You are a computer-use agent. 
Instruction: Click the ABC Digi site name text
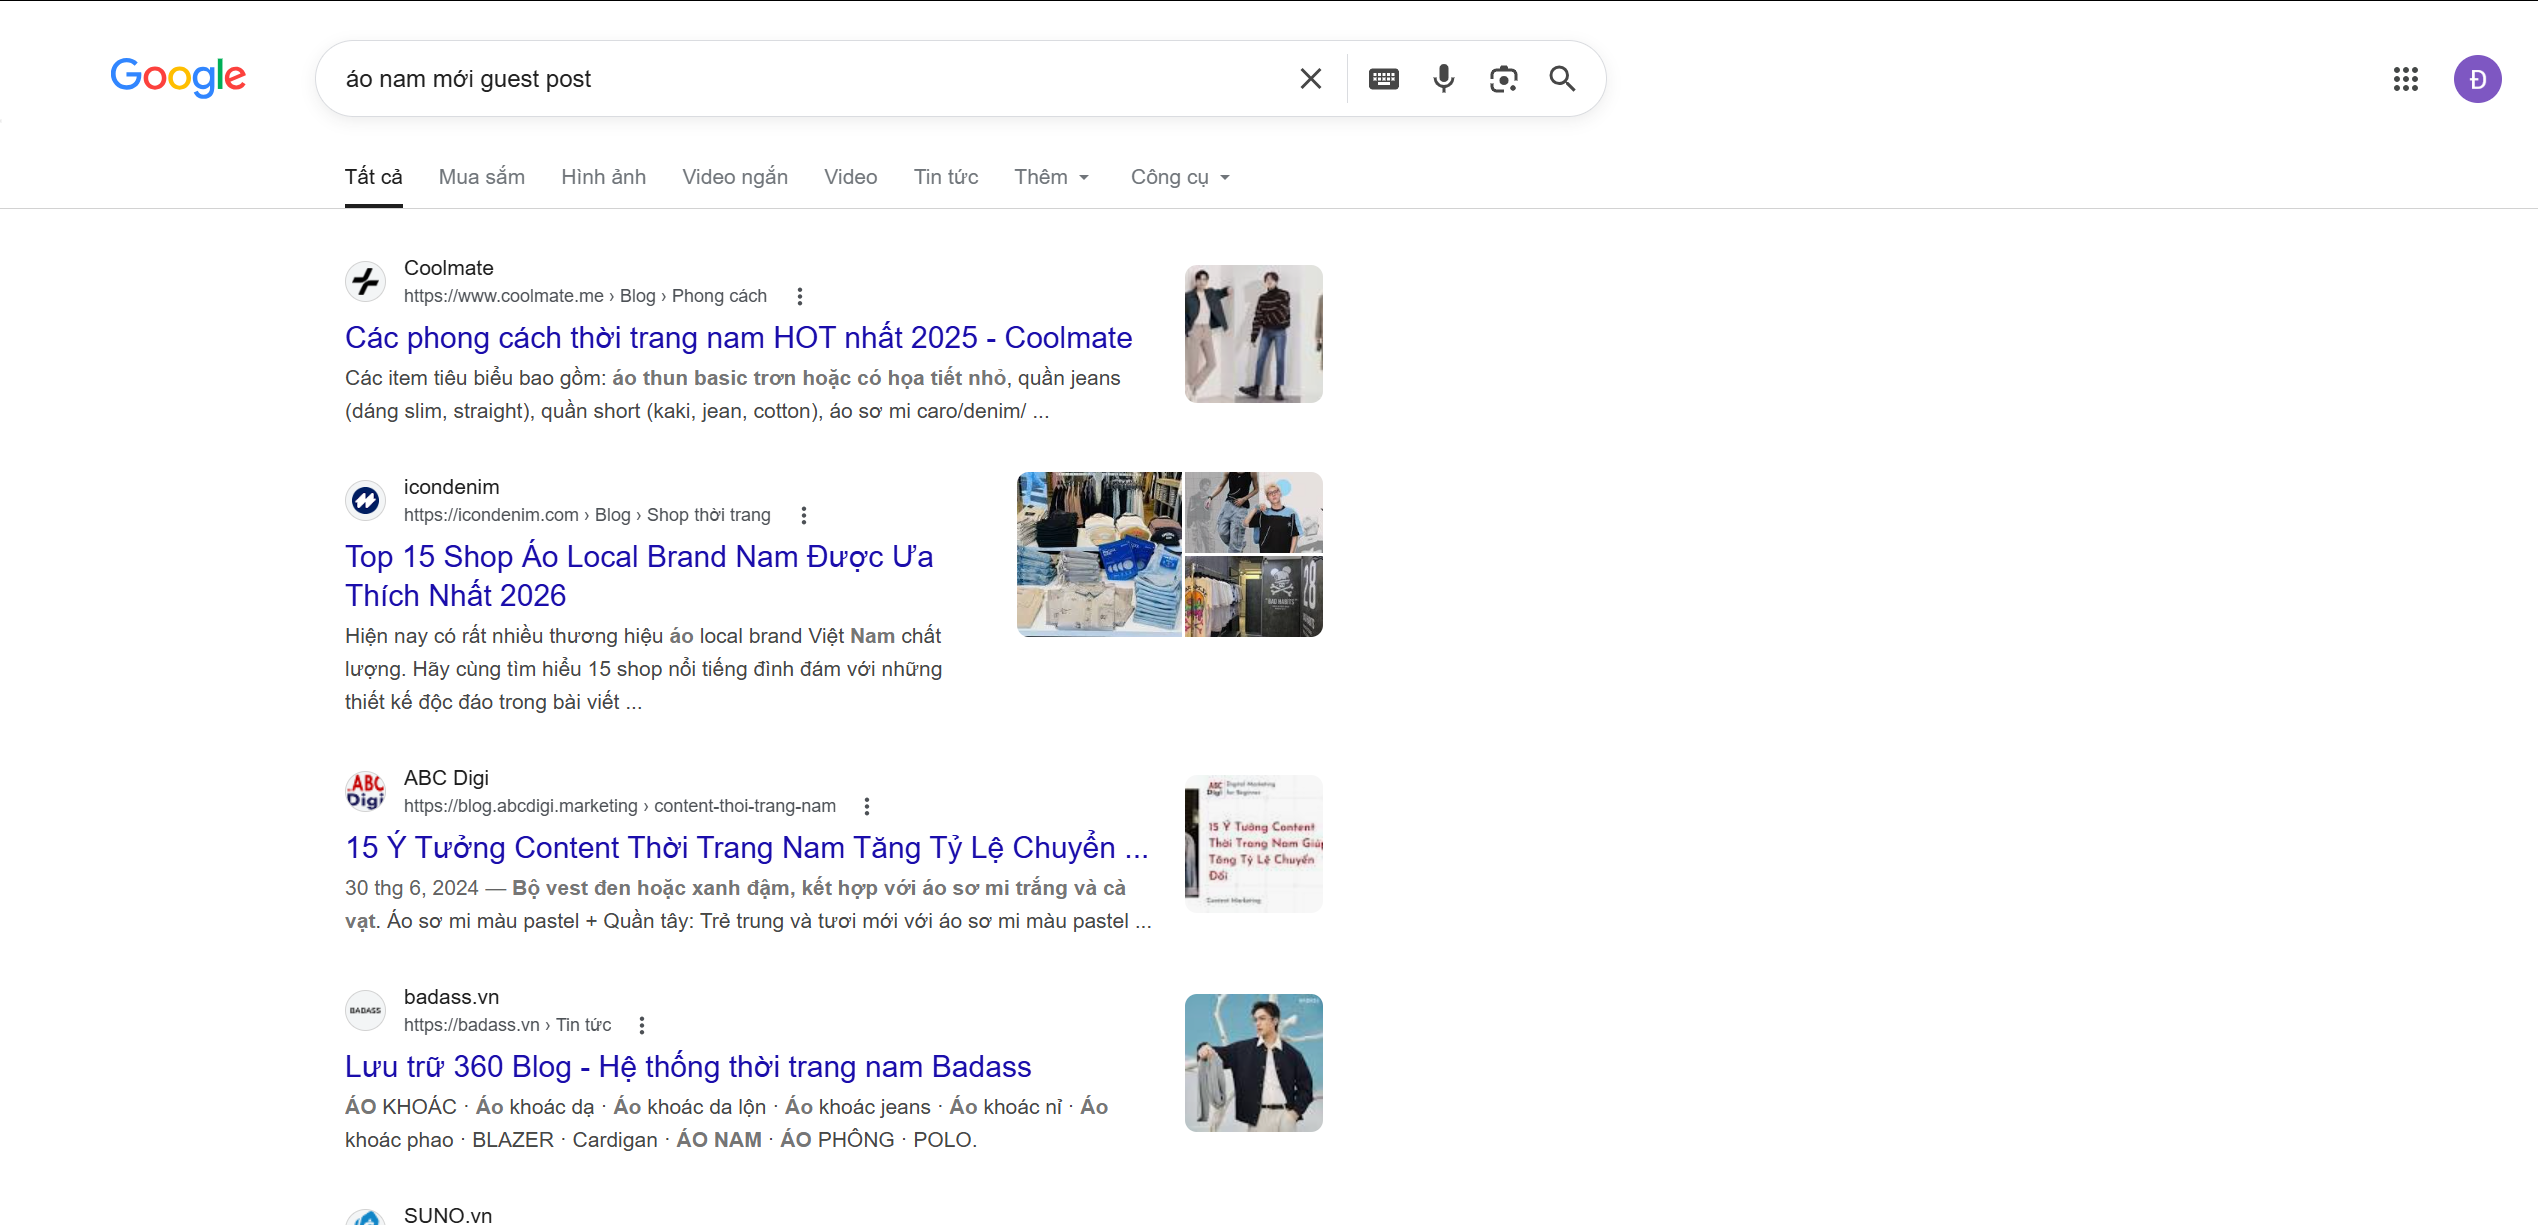[446, 778]
